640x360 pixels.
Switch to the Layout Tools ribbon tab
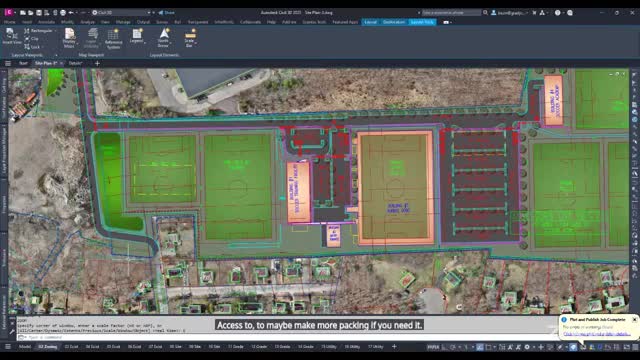pos(422,22)
